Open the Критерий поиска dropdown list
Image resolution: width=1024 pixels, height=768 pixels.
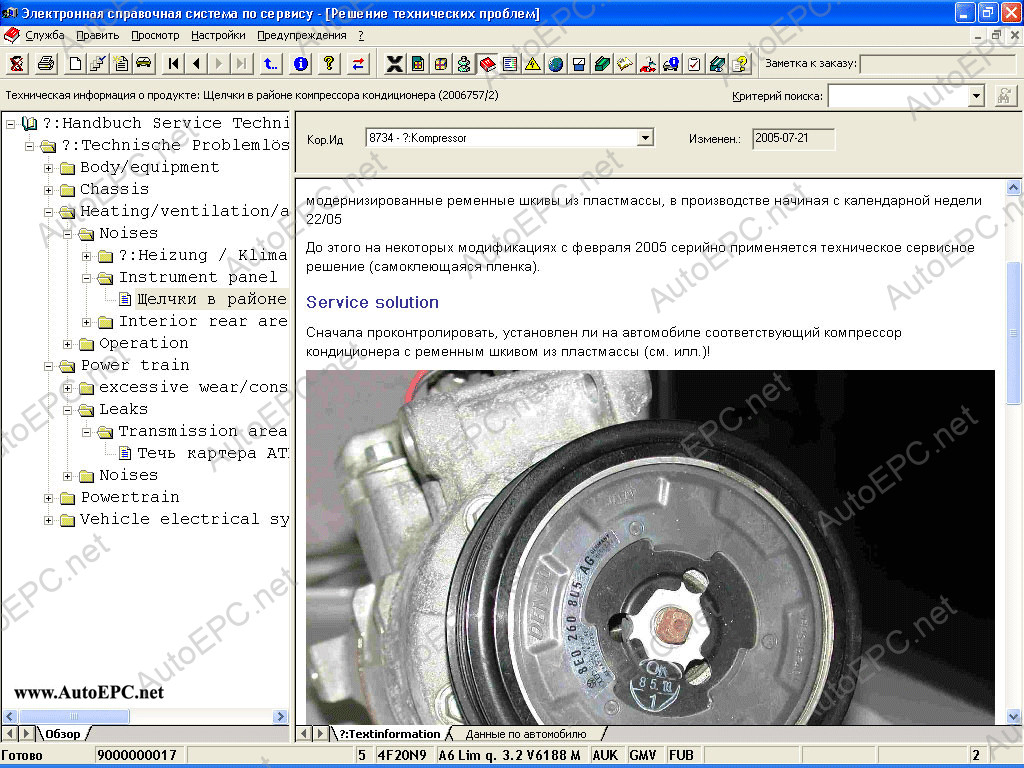click(976, 96)
